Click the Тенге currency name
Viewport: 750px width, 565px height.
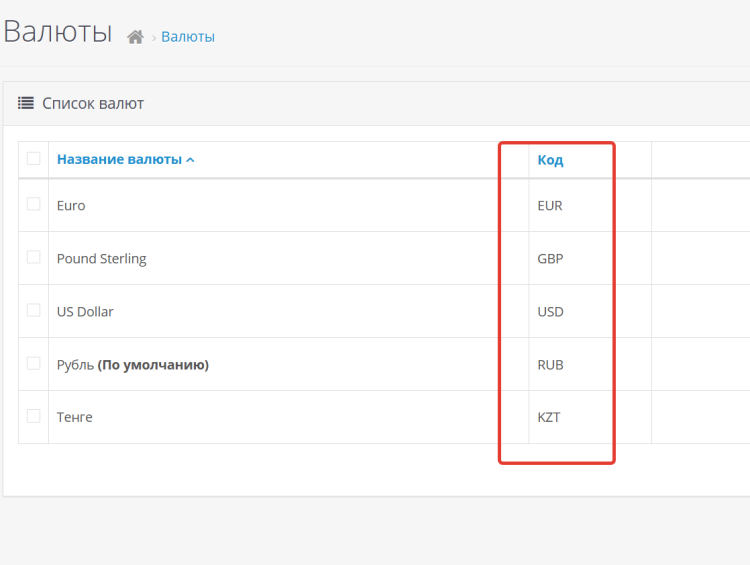click(x=74, y=417)
